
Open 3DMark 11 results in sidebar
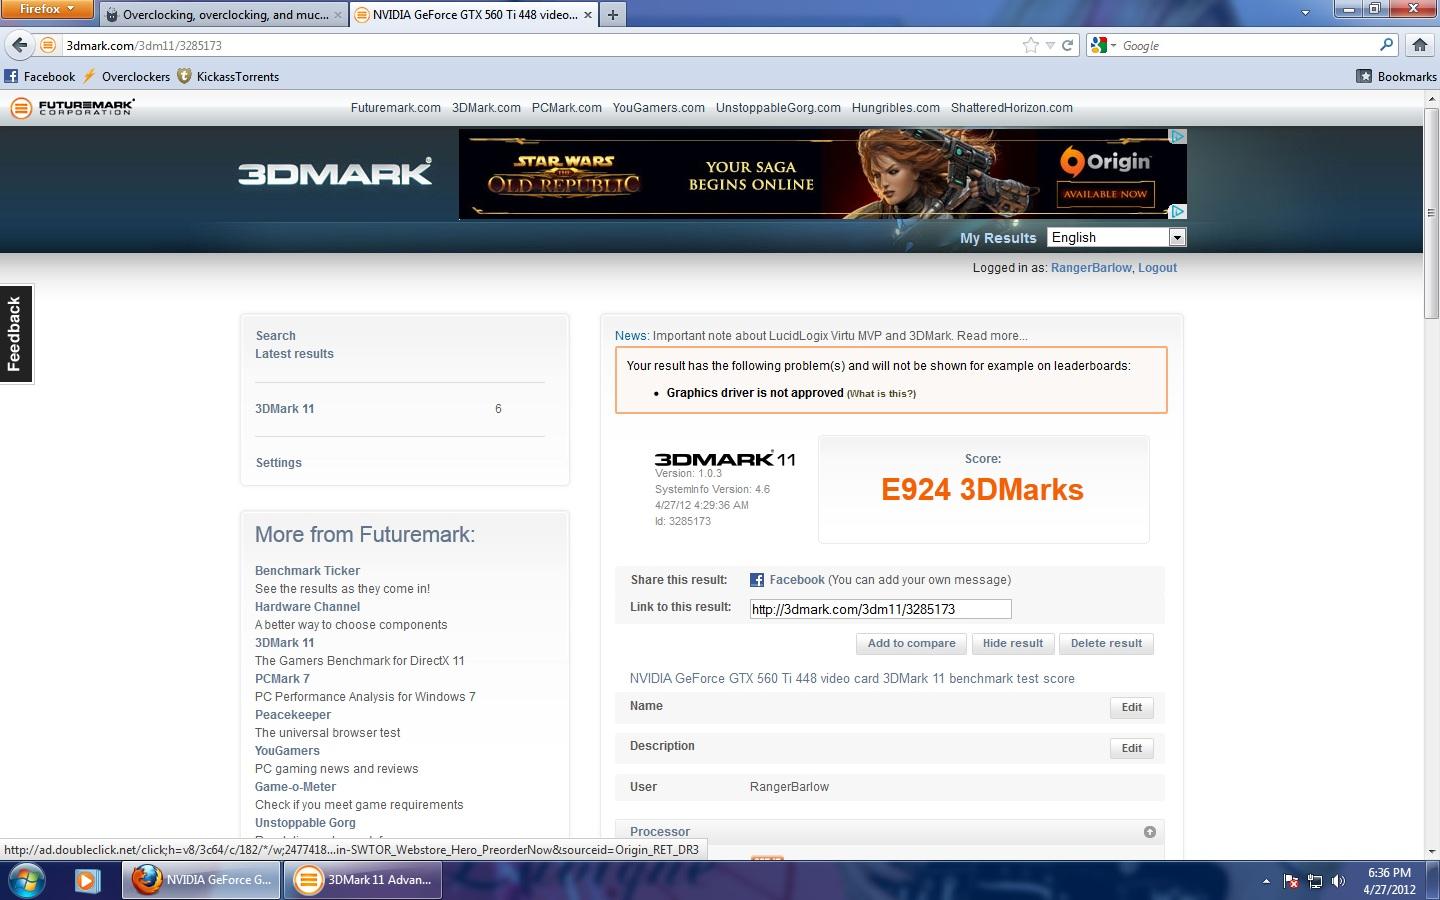pyautogui.click(x=285, y=409)
